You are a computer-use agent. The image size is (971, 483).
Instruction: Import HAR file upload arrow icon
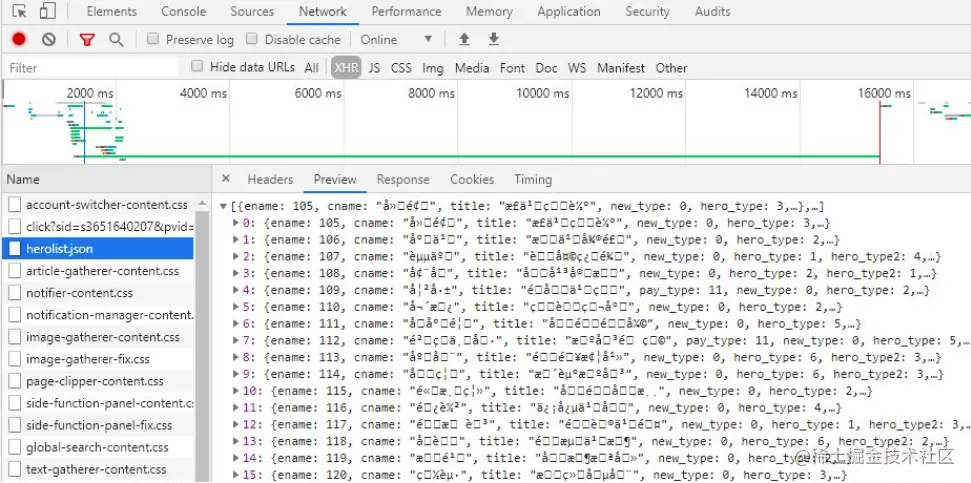[x=464, y=40]
